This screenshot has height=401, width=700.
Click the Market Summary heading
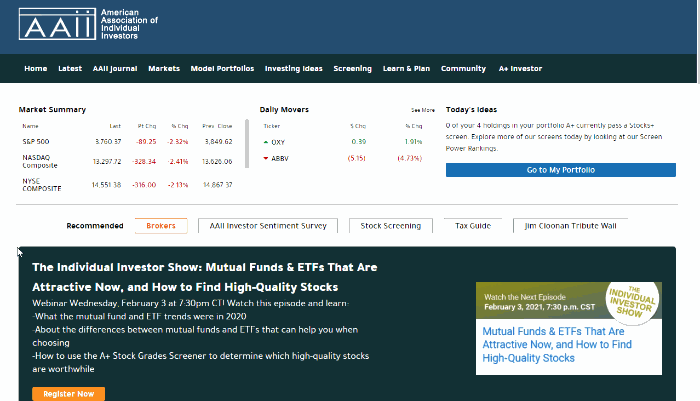tap(52, 109)
